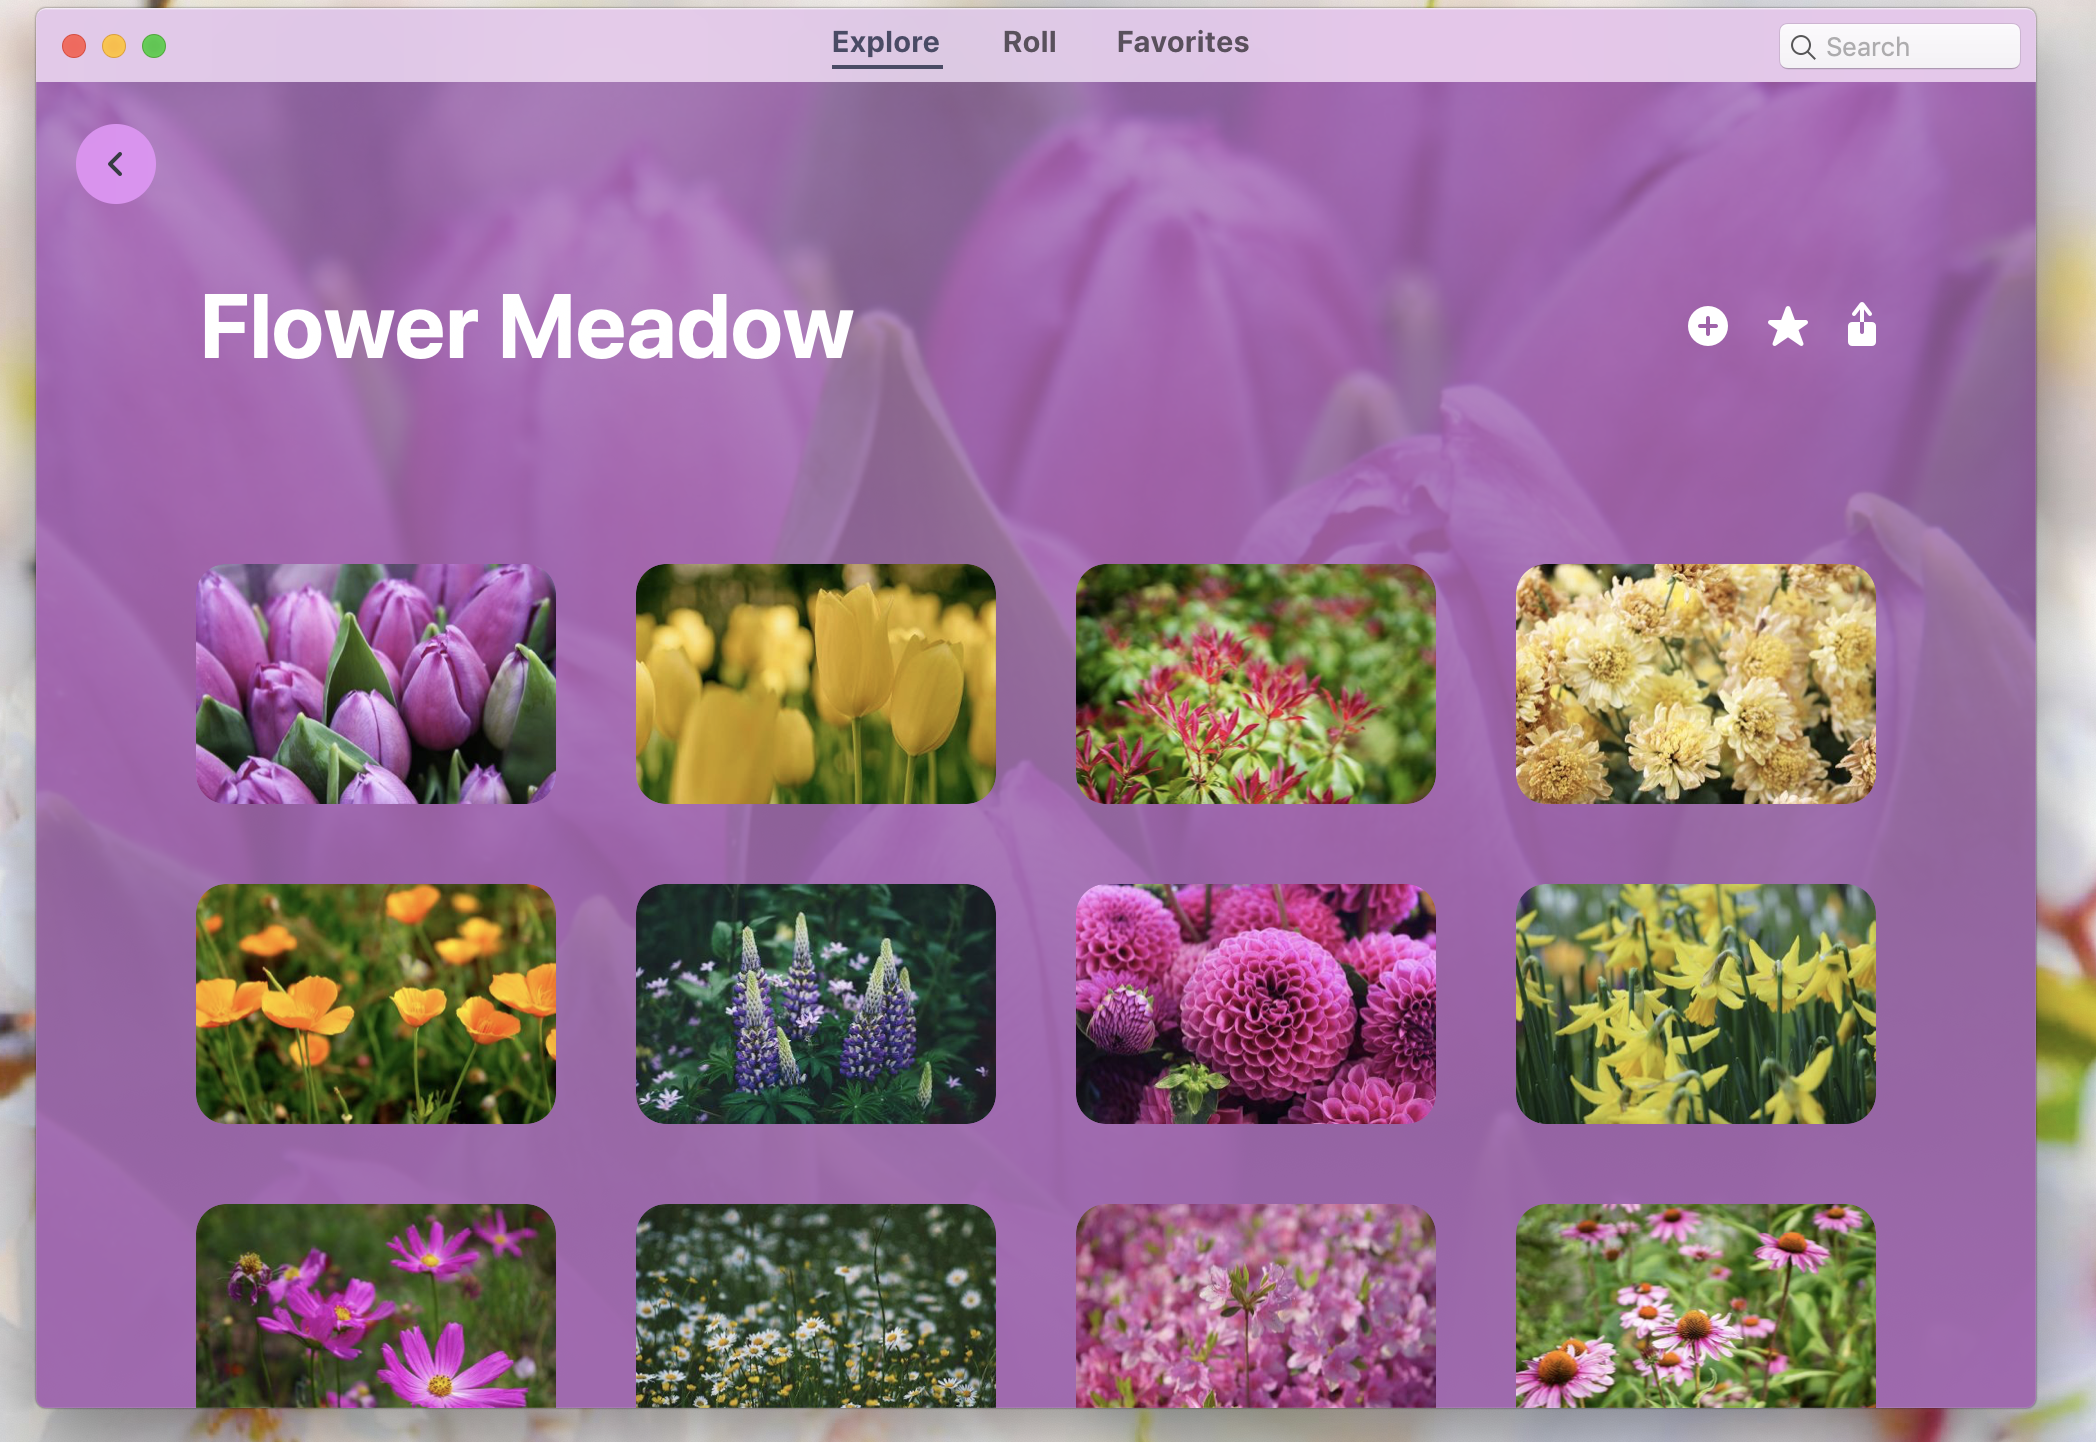Choose the yellow daffodils photo
This screenshot has height=1442, width=2096.
1696,1004
